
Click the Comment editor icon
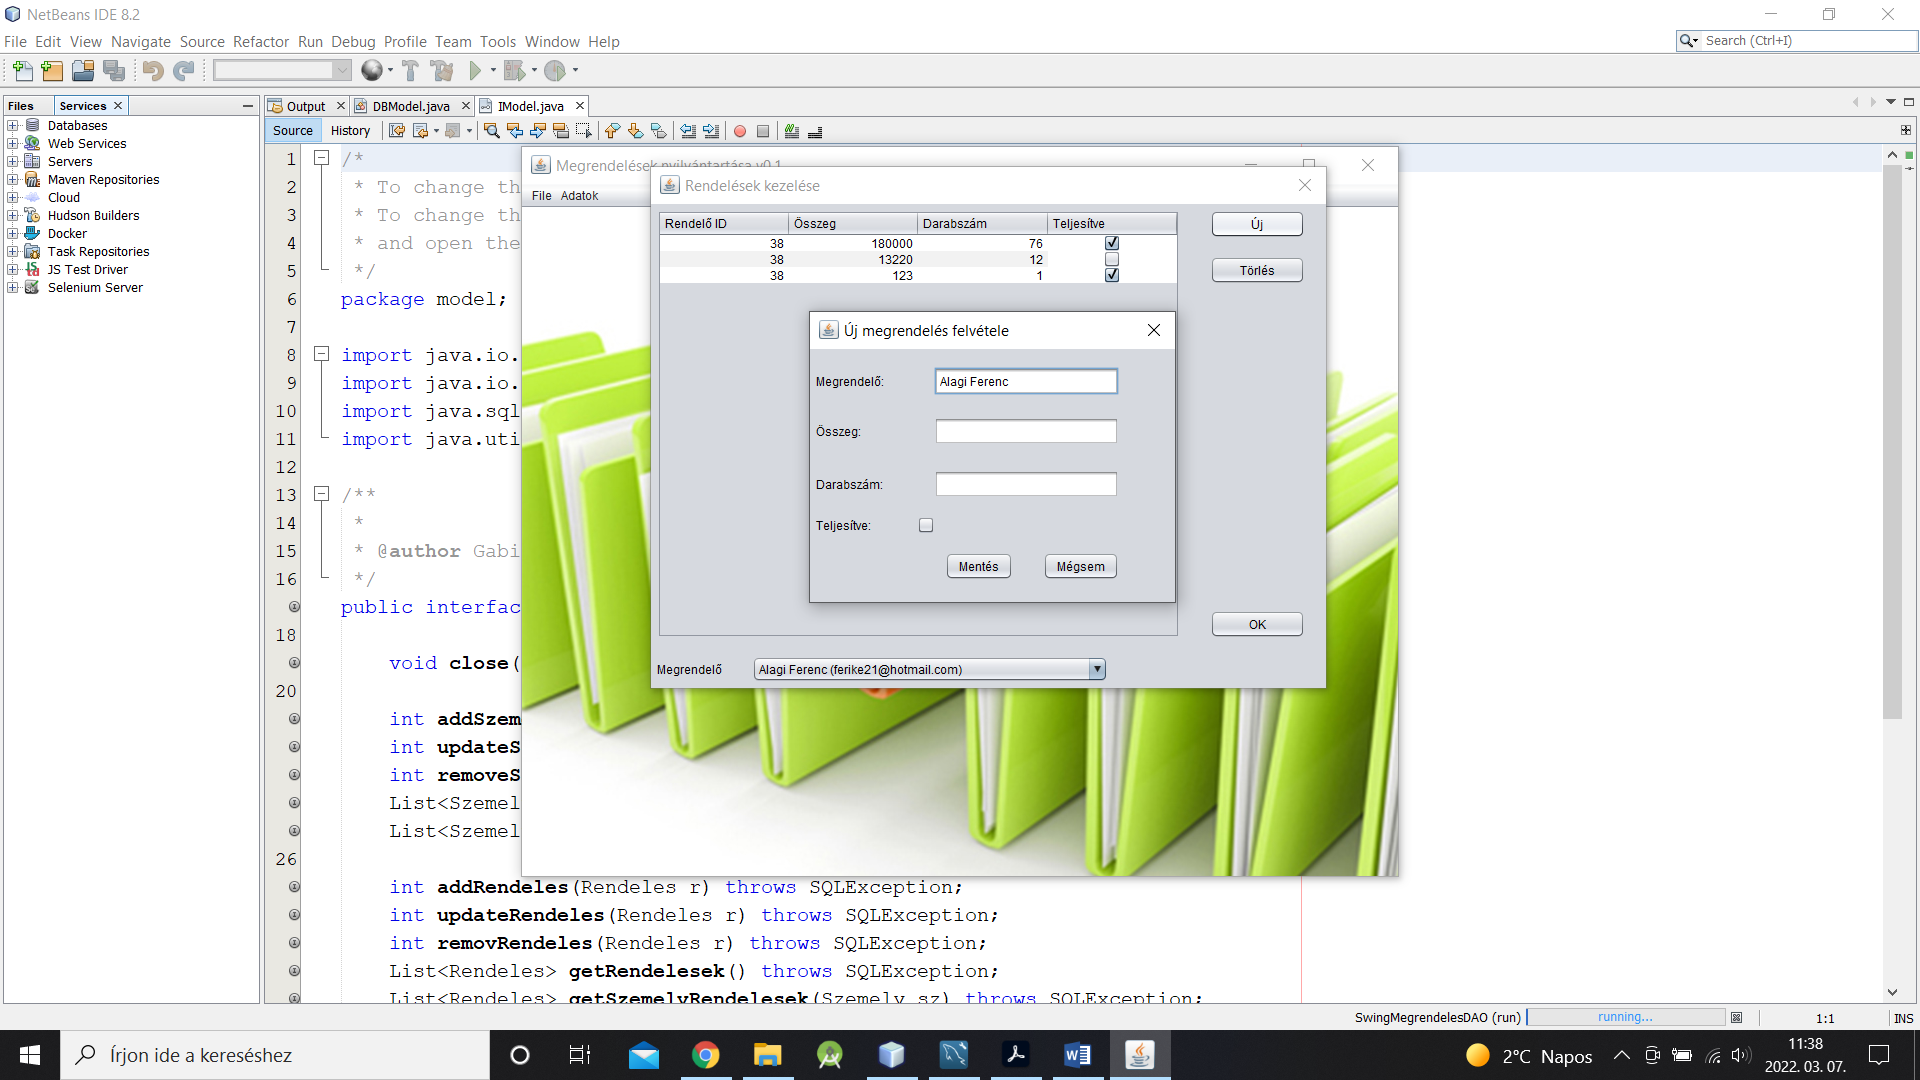tap(792, 131)
